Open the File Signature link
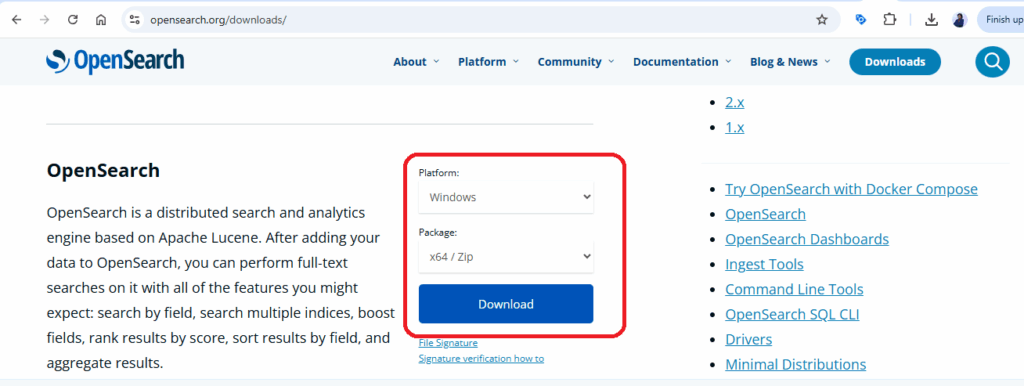The height and width of the screenshot is (386, 1024). (448, 343)
